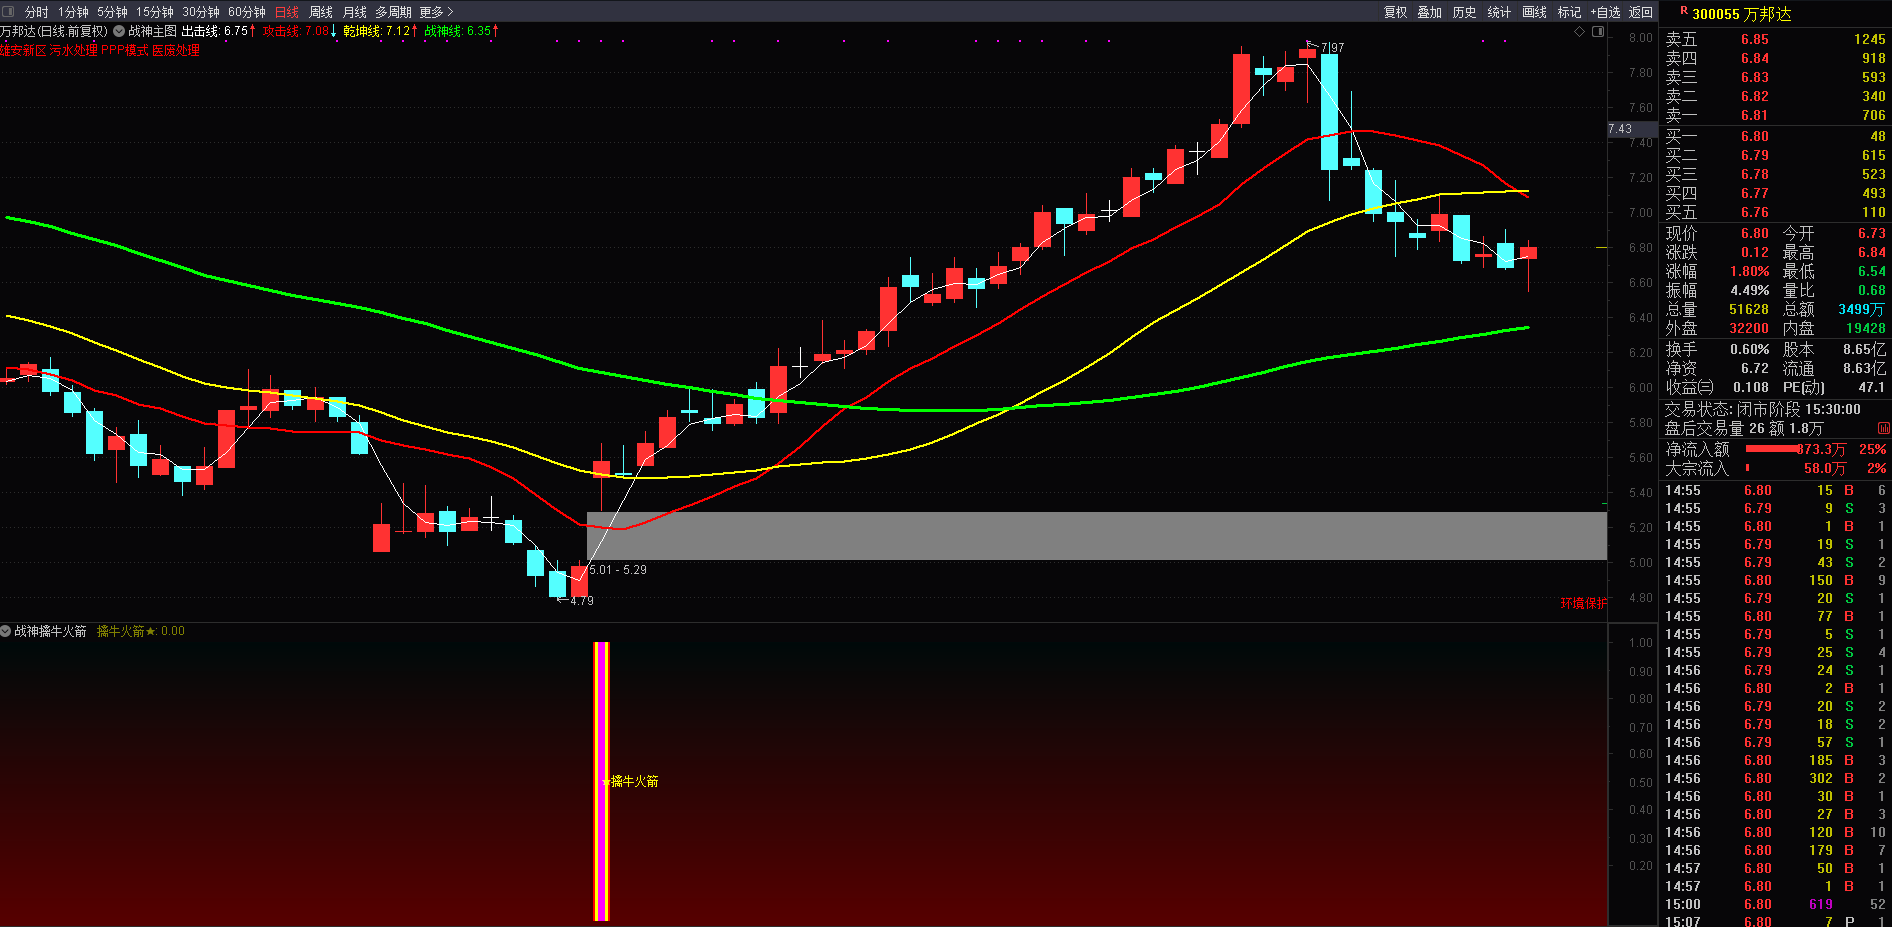The width and height of the screenshot is (1892, 927).
Task: Click the 环境保护 sector link
Action: pyautogui.click(x=1584, y=603)
